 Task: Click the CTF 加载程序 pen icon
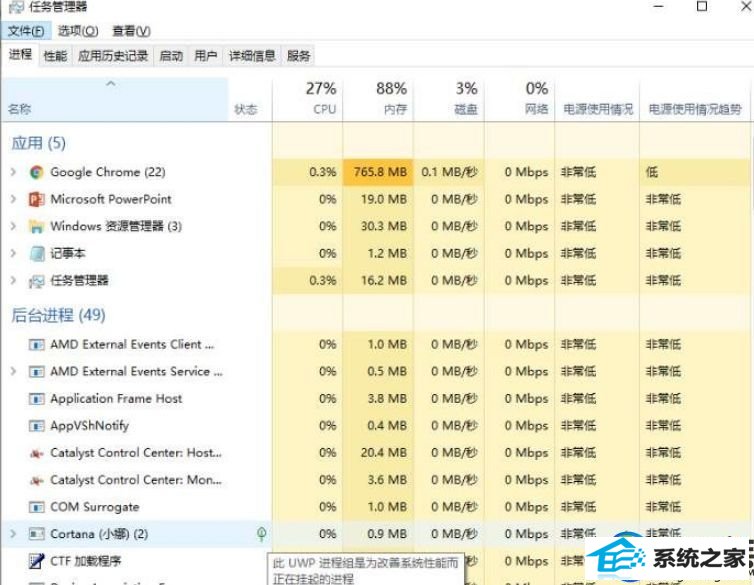[37, 561]
